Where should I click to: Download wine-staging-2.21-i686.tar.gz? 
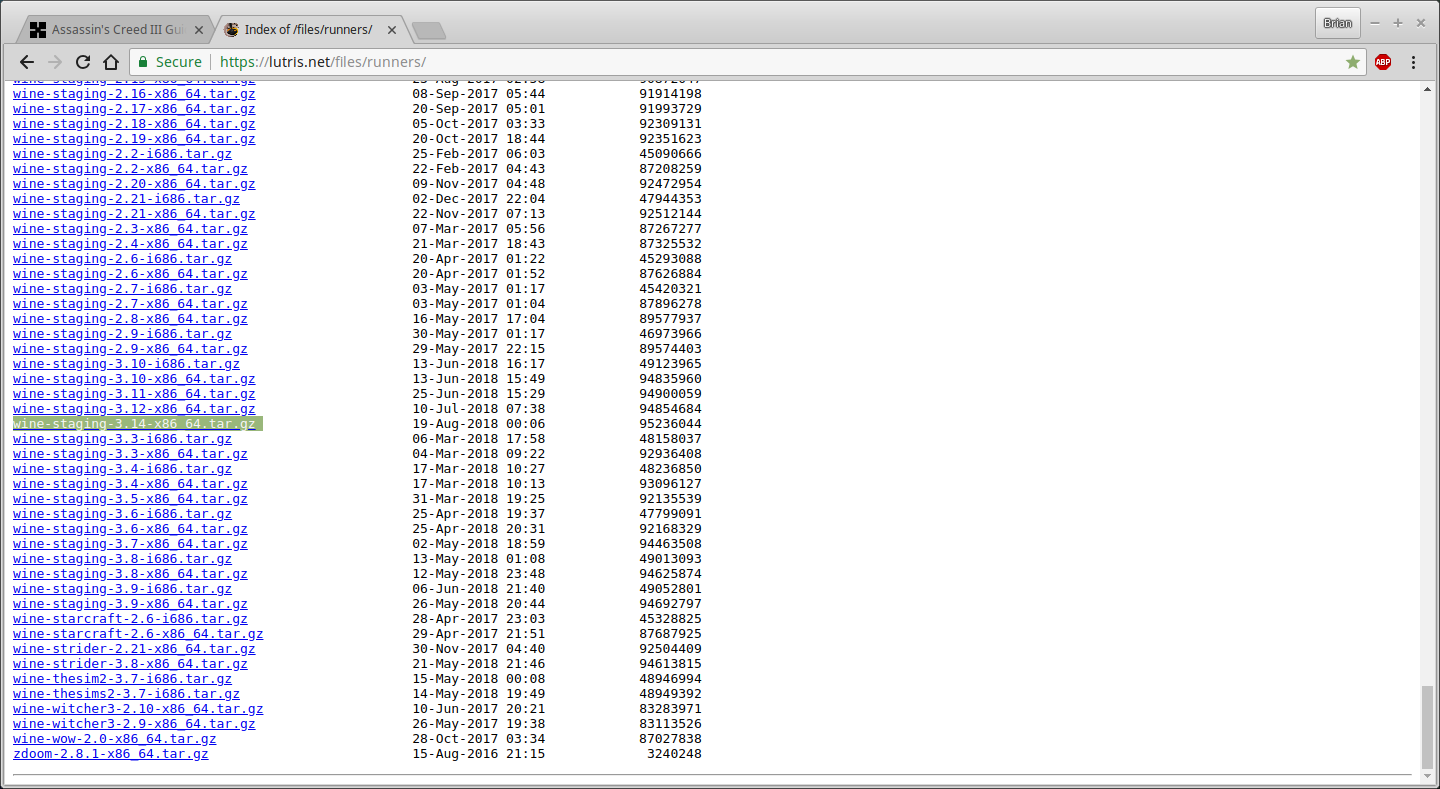coord(126,199)
